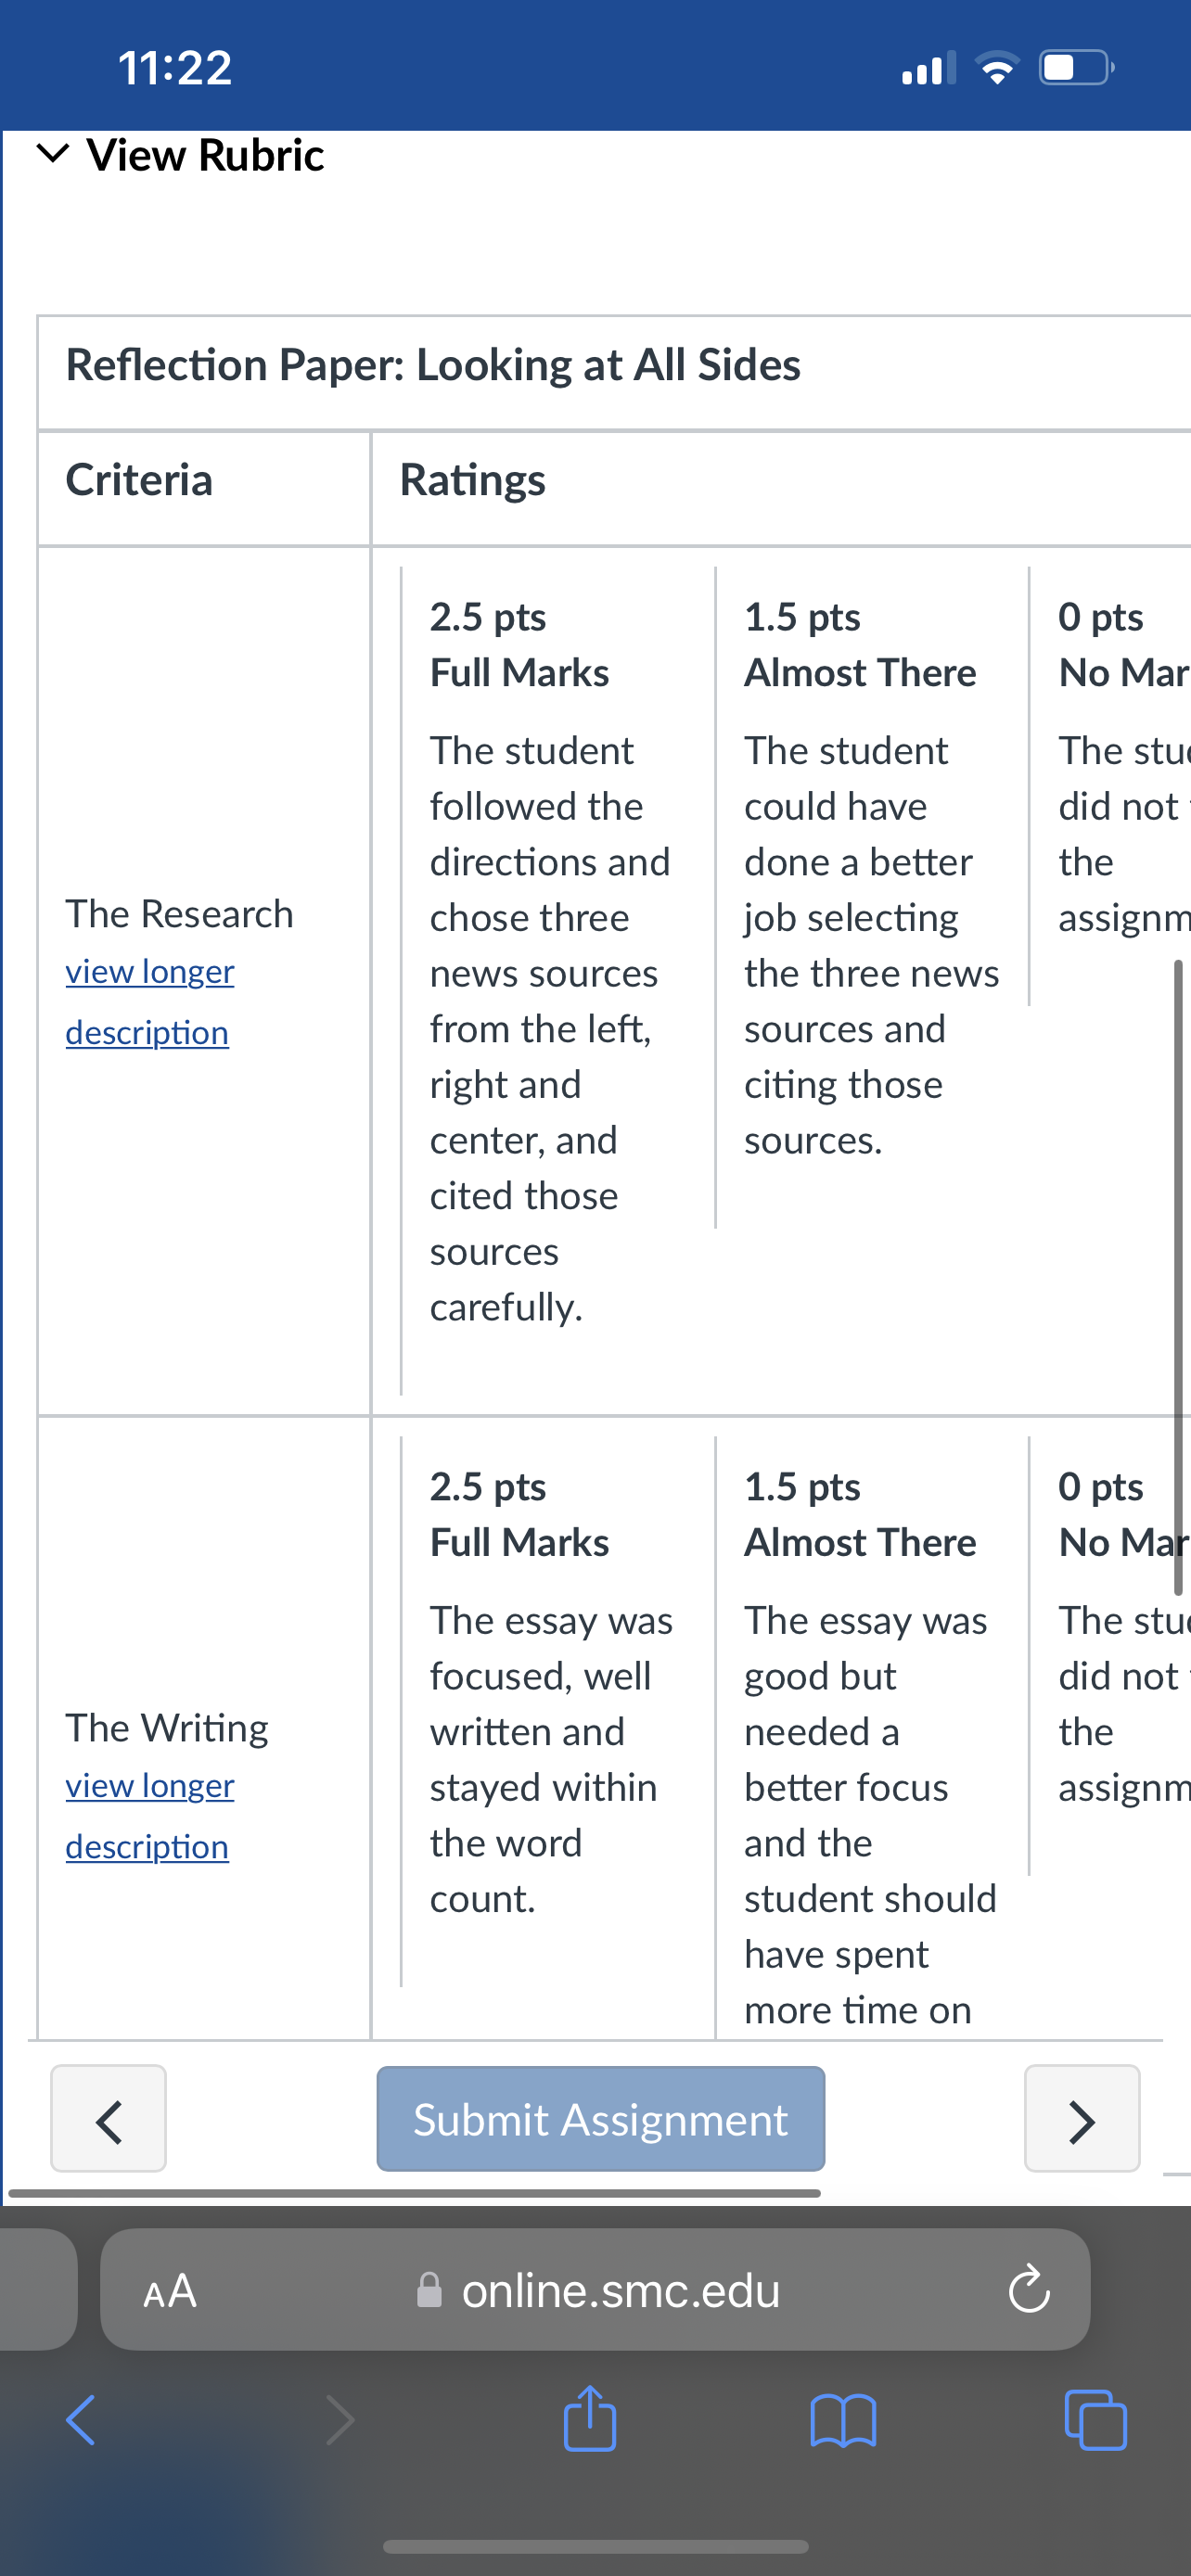
Task: Go to next item using right chevron button
Action: pyautogui.click(x=1082, y=2118)
